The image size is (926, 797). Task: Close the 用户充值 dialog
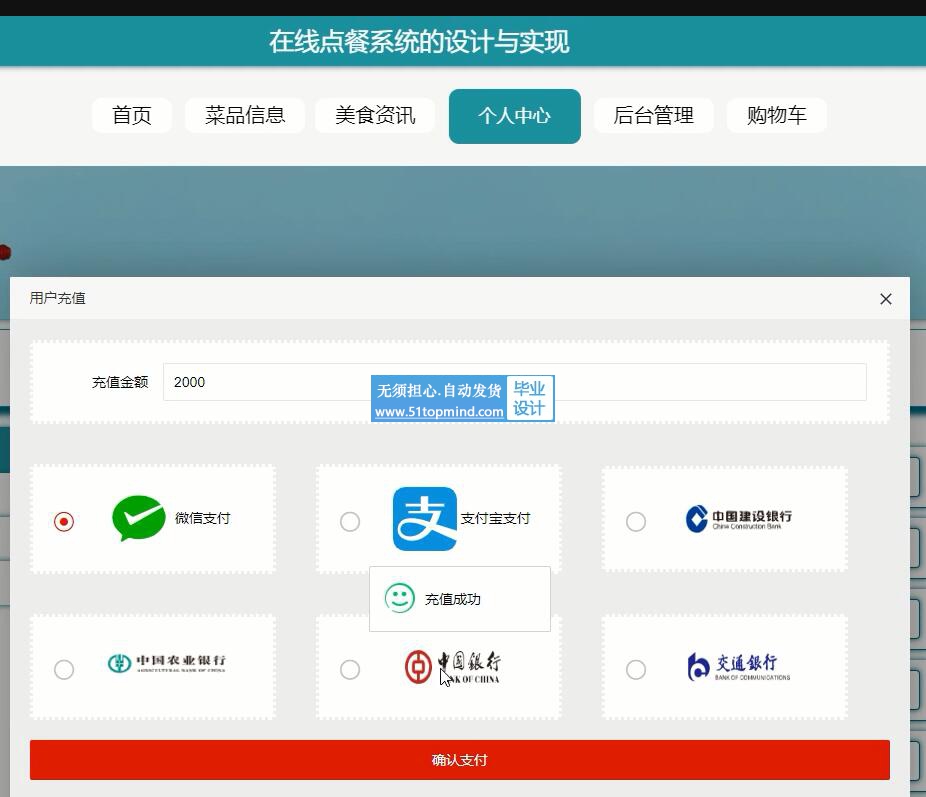886,299
